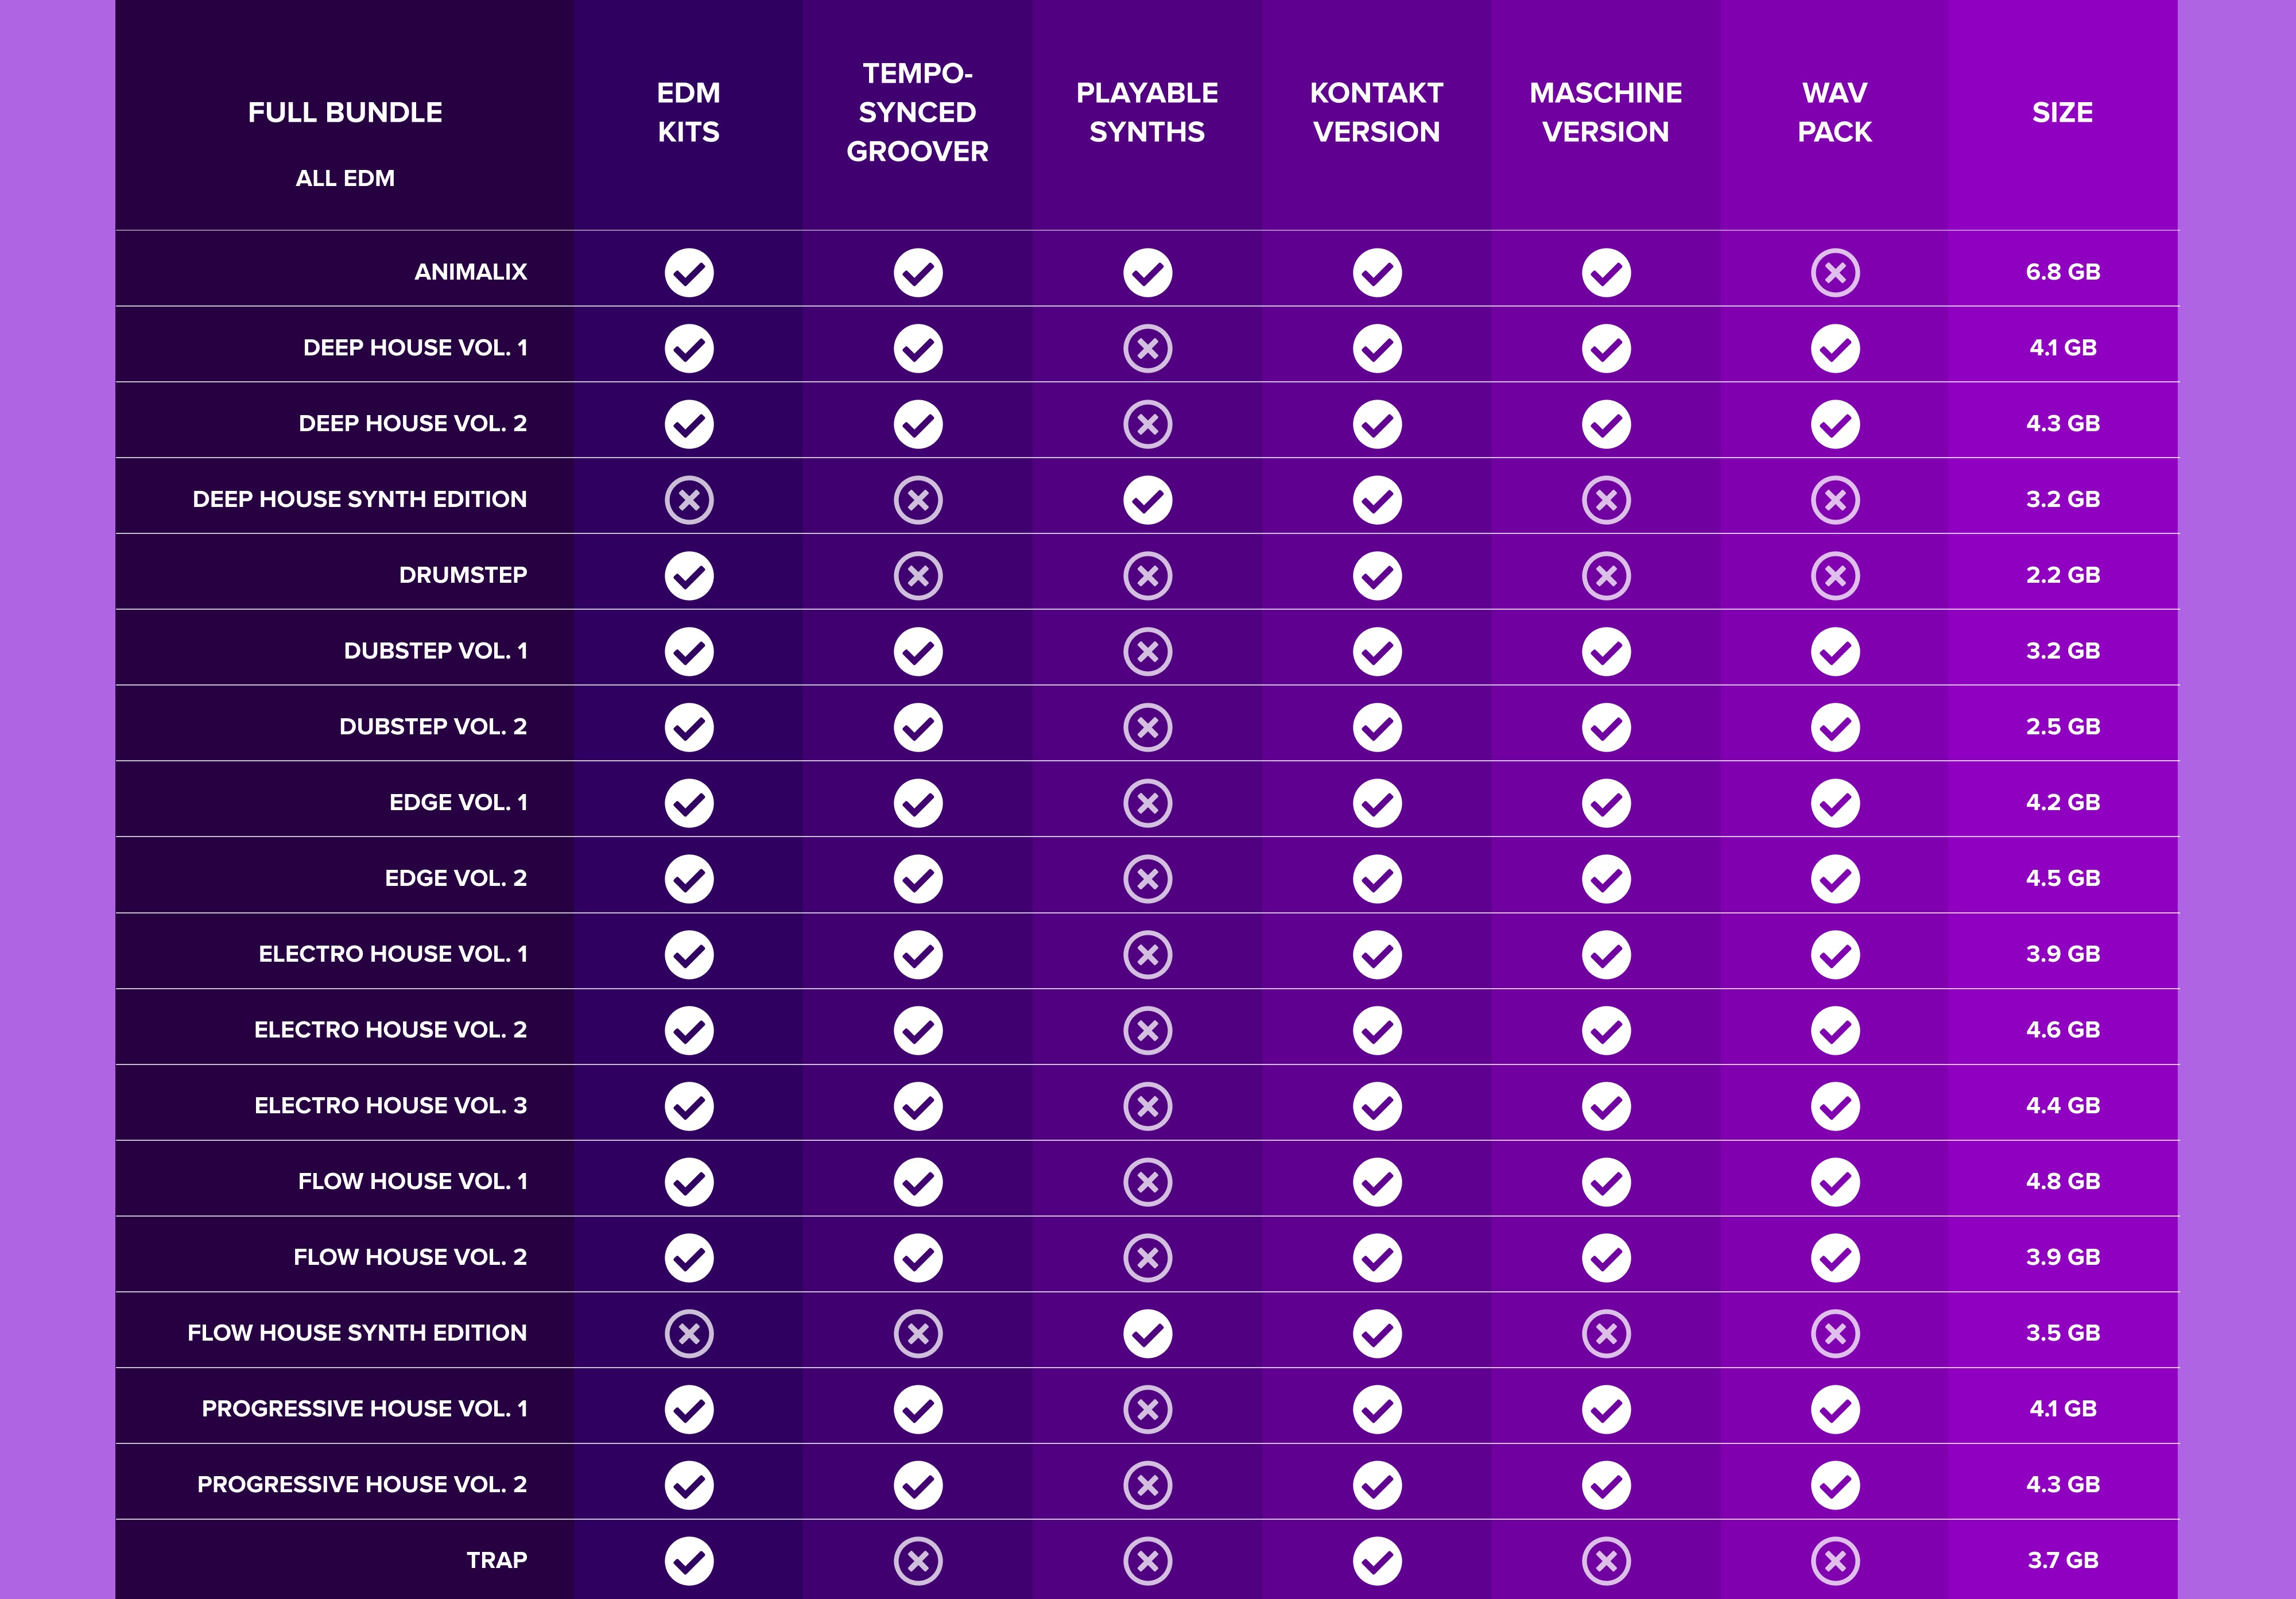
Task: Click Animalix WAV Pack cross icon
Action: click(1835, 273)
